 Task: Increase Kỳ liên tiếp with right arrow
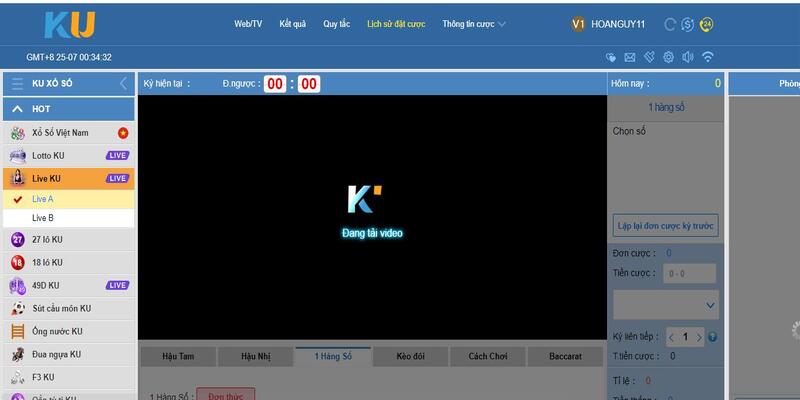click(699, 337)
